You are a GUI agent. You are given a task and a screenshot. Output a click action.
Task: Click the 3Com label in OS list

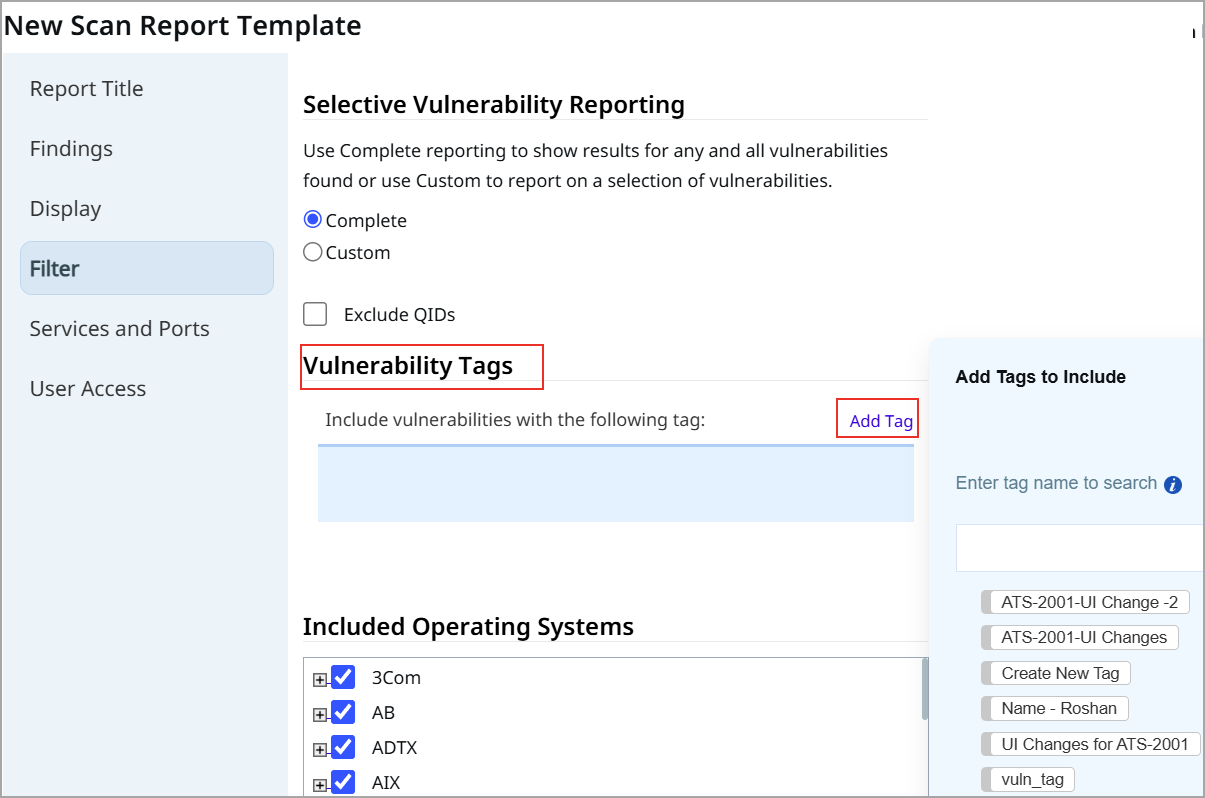[x=396, y=678]
